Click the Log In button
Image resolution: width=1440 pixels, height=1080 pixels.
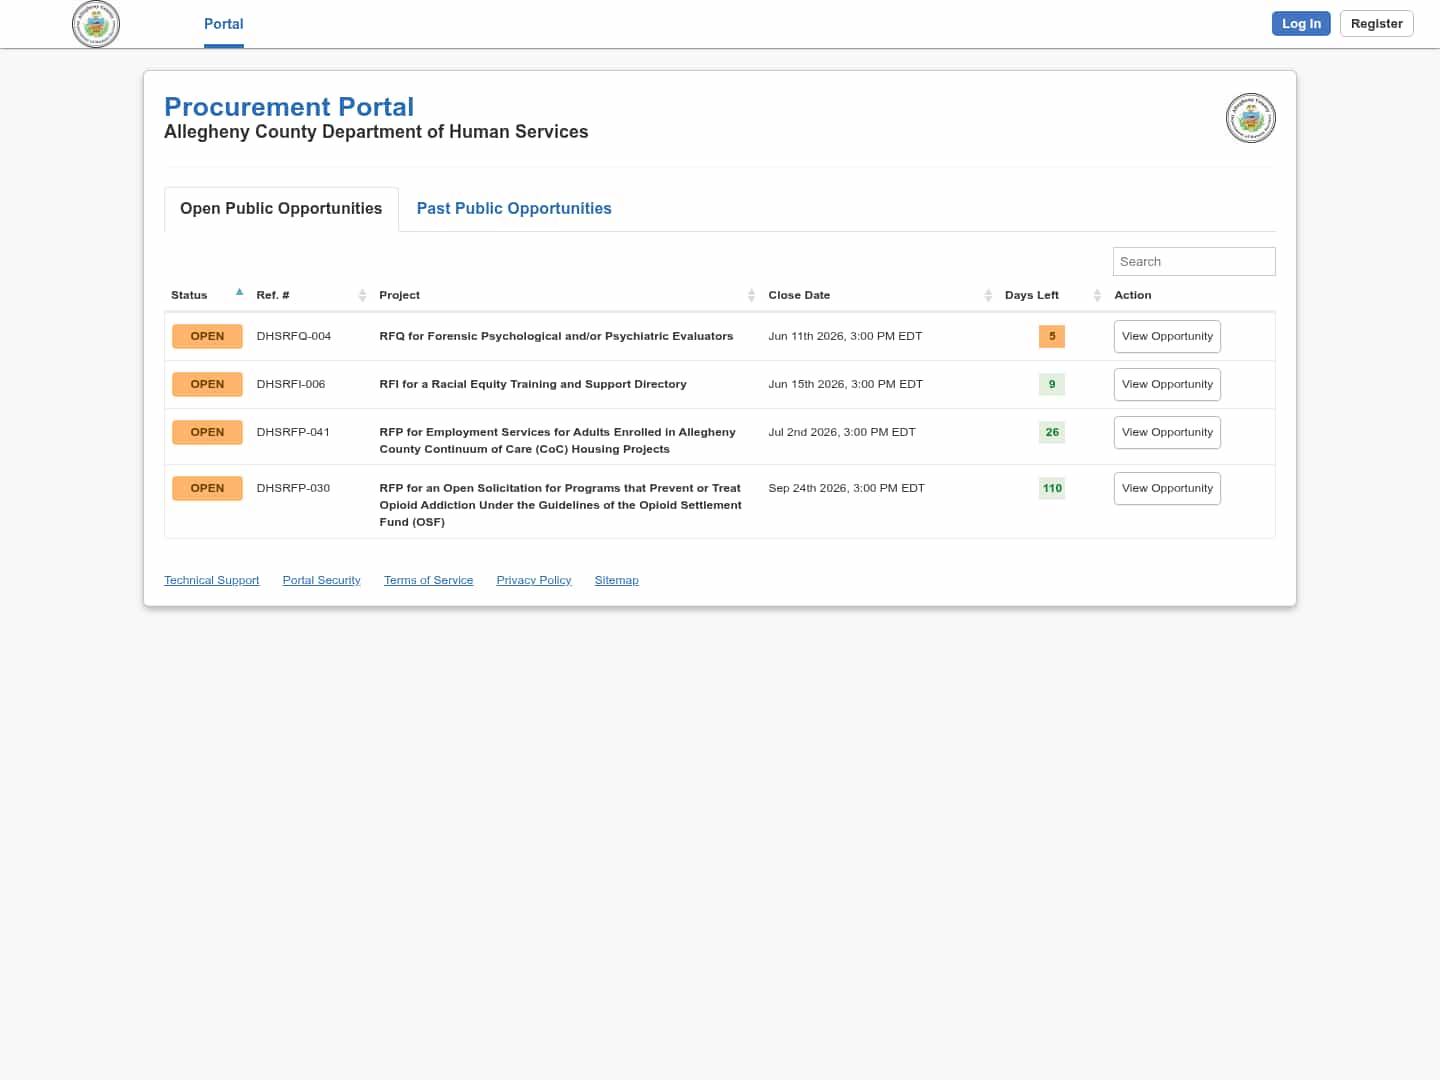1301,23
